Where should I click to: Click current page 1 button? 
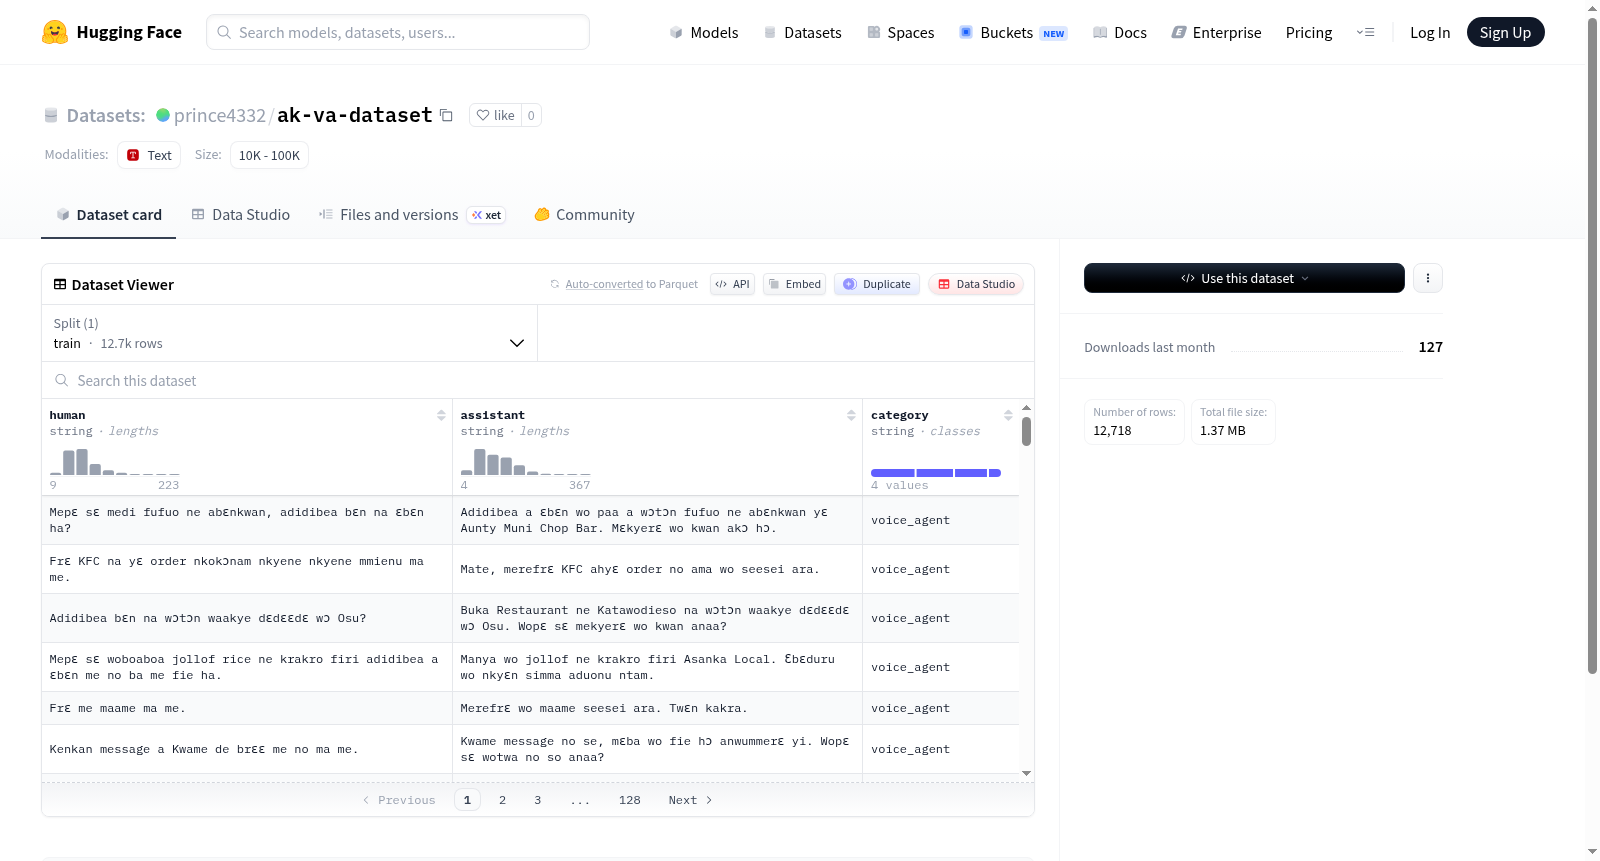(x=467, y=800)
